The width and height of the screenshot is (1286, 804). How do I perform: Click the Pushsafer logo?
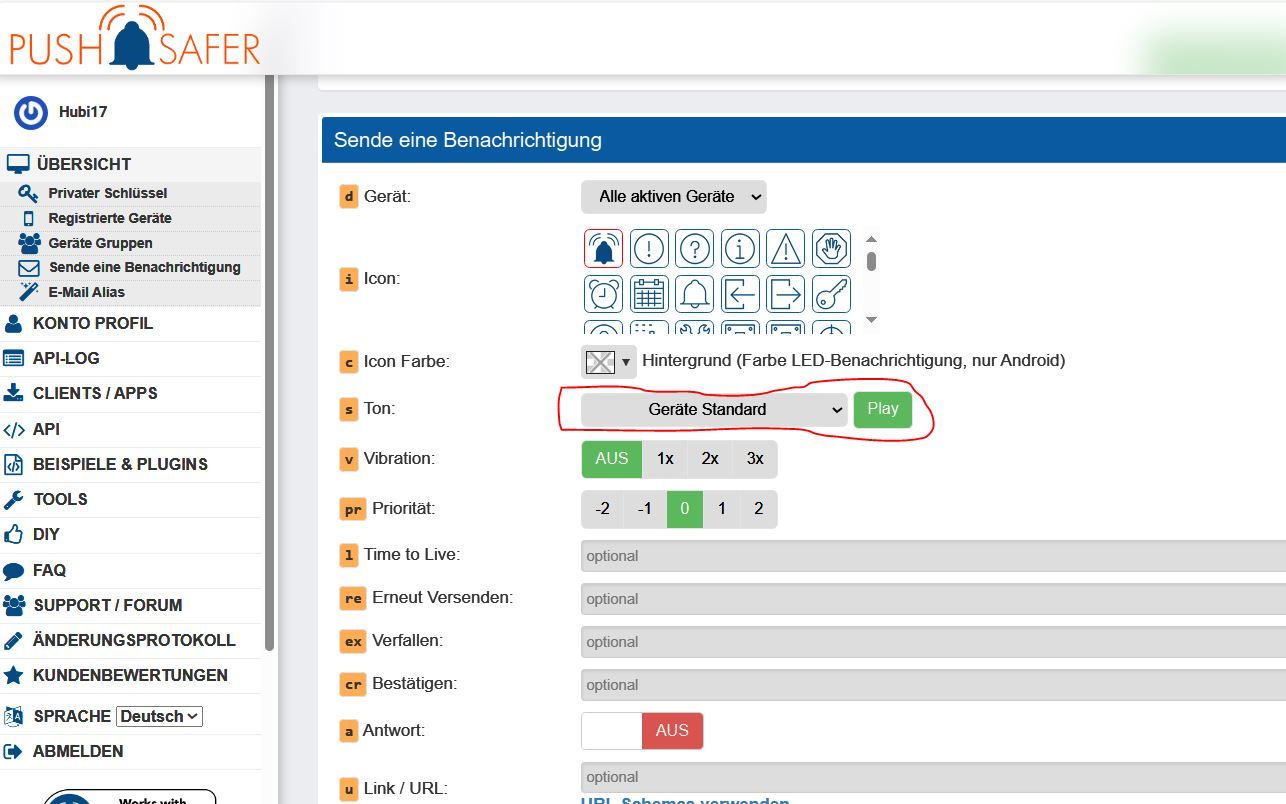[x=134, y=38]
